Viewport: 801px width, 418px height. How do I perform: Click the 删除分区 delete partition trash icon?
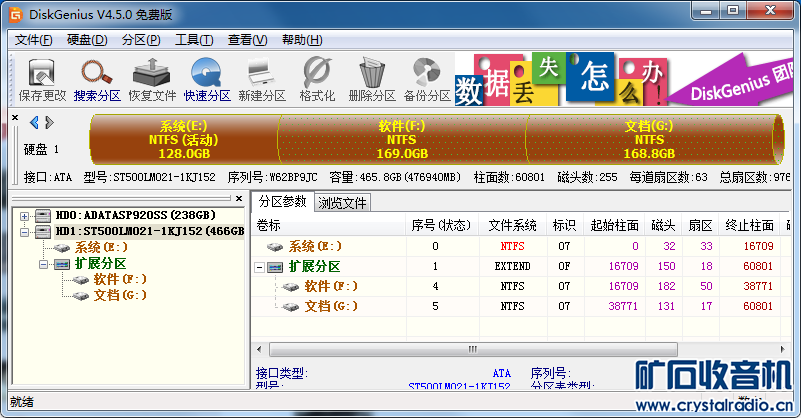tap(372, 73)
